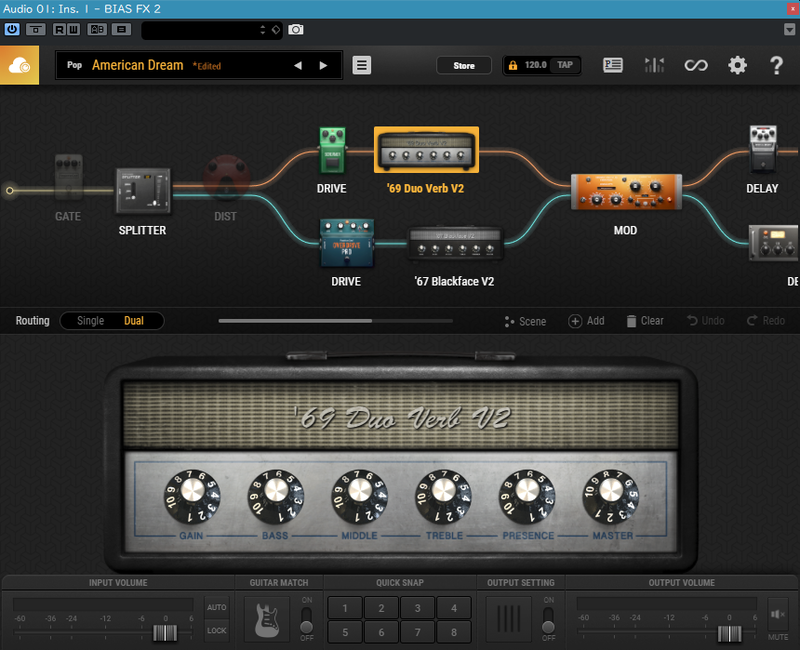Open settings with the gear icon
800x650 pixels.
pyautogui.click(x=737, y=65)
